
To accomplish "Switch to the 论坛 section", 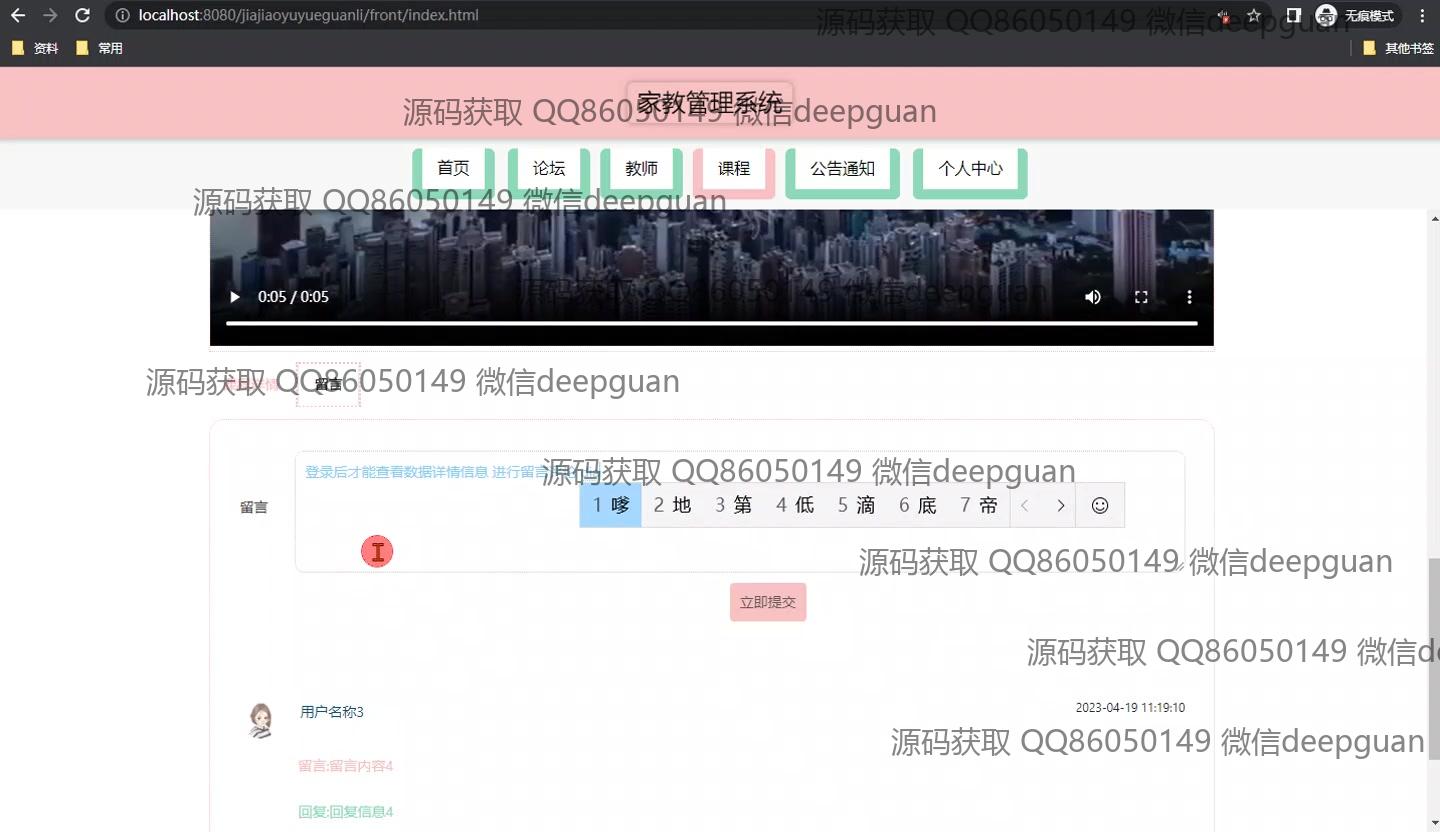I will pos(548,169).
